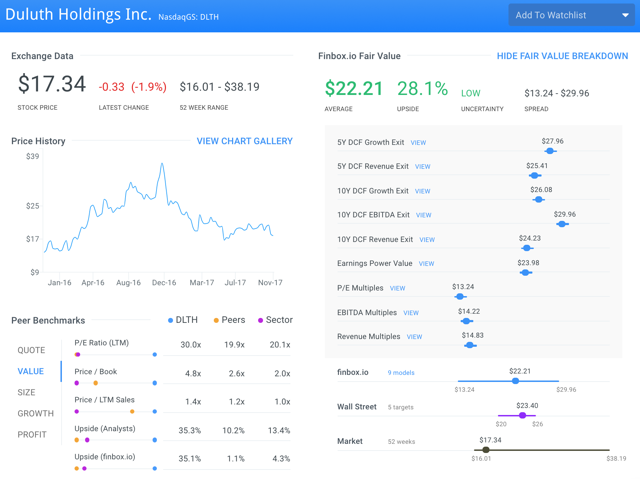Click the watchlist dropdown arrow icon
The image size is (640, 479).
tap(625, 16)
